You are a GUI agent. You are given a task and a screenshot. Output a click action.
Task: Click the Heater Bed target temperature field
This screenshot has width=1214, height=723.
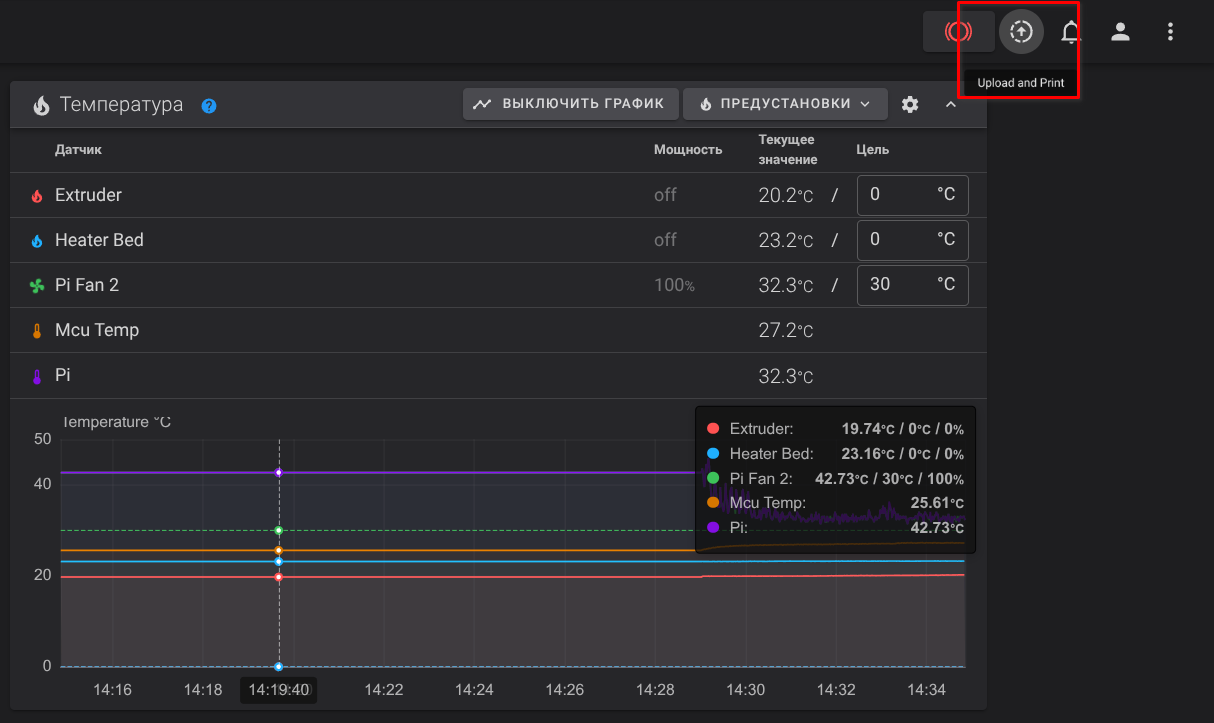898,240
